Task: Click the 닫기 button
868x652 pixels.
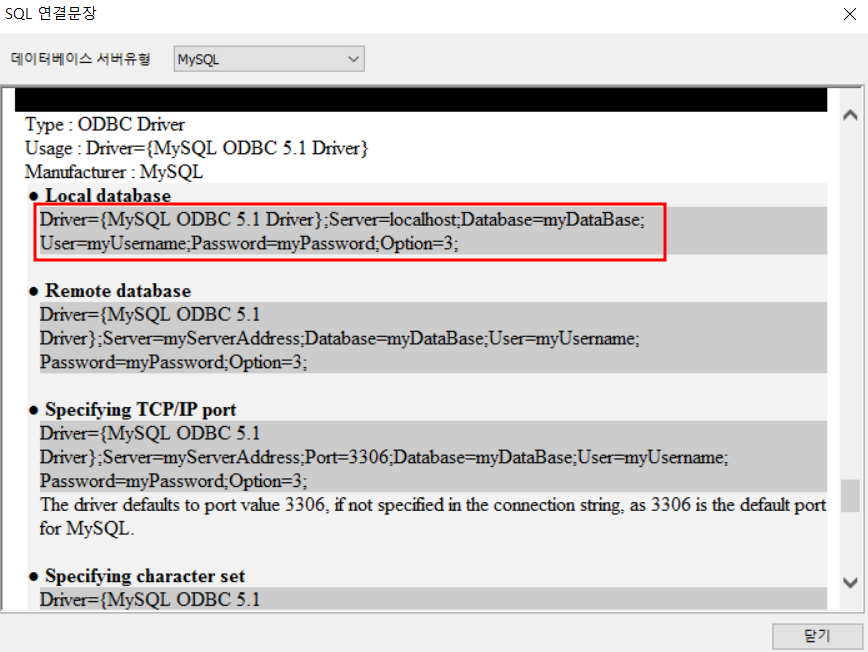Action: (x=817, y=636)
